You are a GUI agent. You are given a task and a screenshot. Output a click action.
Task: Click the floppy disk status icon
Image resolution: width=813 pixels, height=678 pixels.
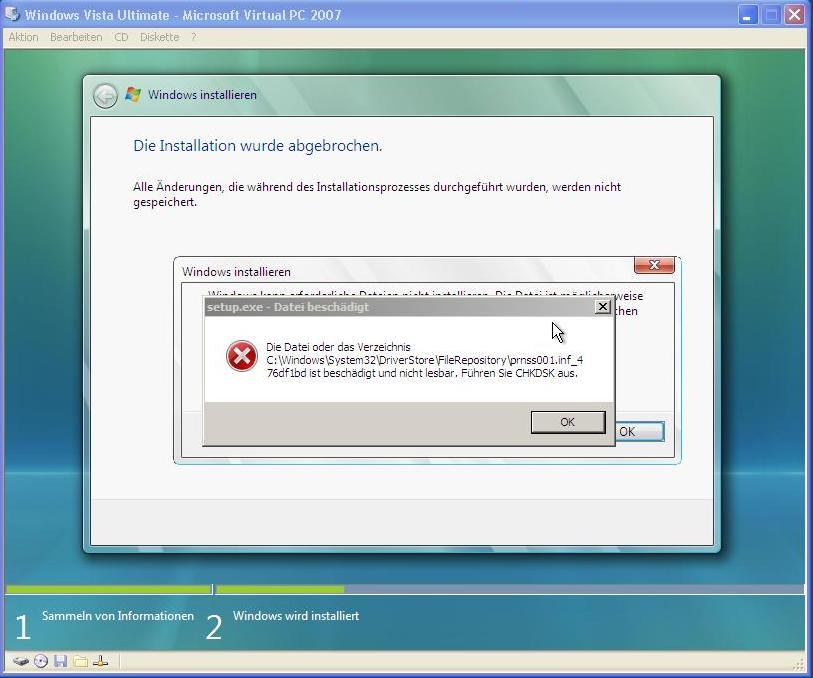pyautogui.click(x=61, y=661)
